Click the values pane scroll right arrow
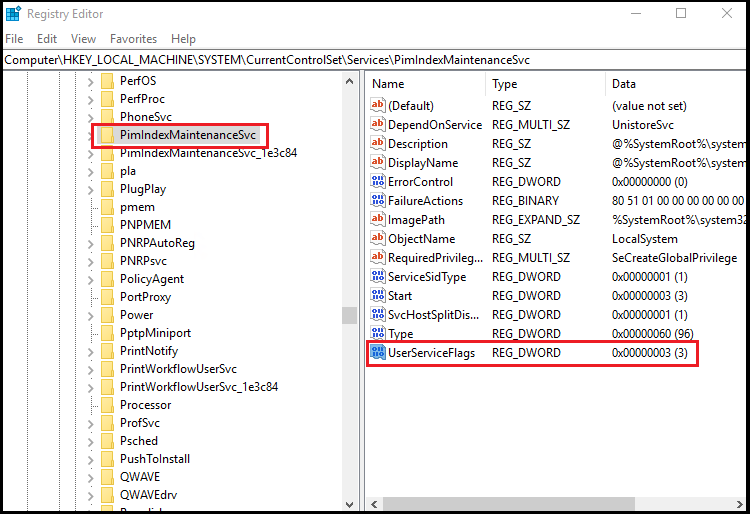 [x=739, y=504]
